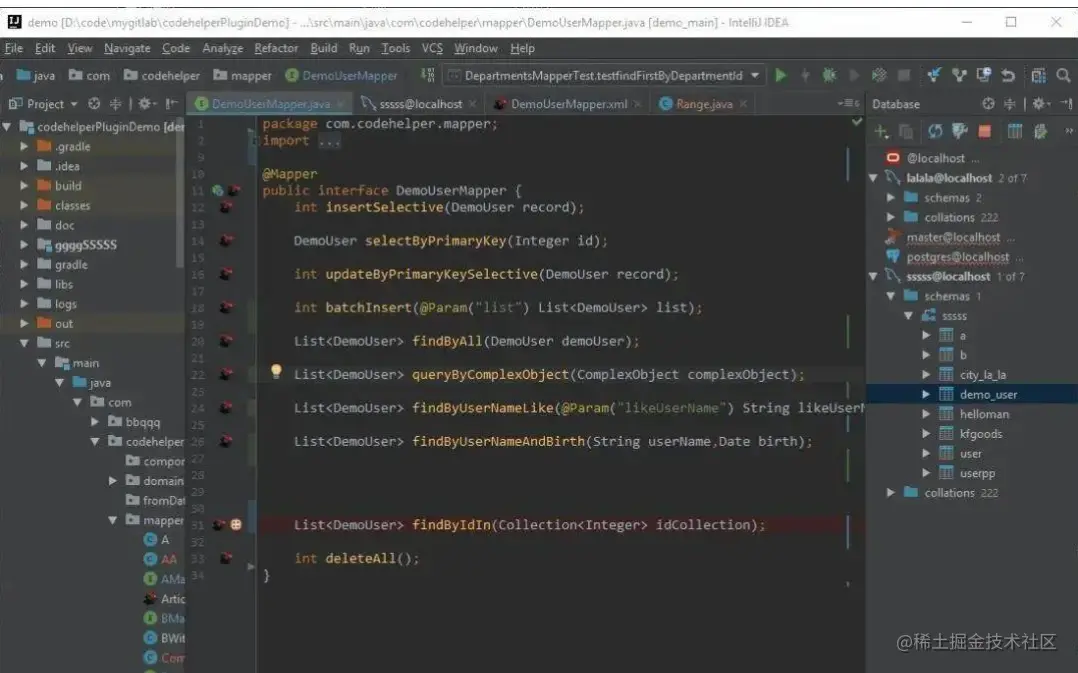Open the VCS commit changes icon

coord(958,75)
